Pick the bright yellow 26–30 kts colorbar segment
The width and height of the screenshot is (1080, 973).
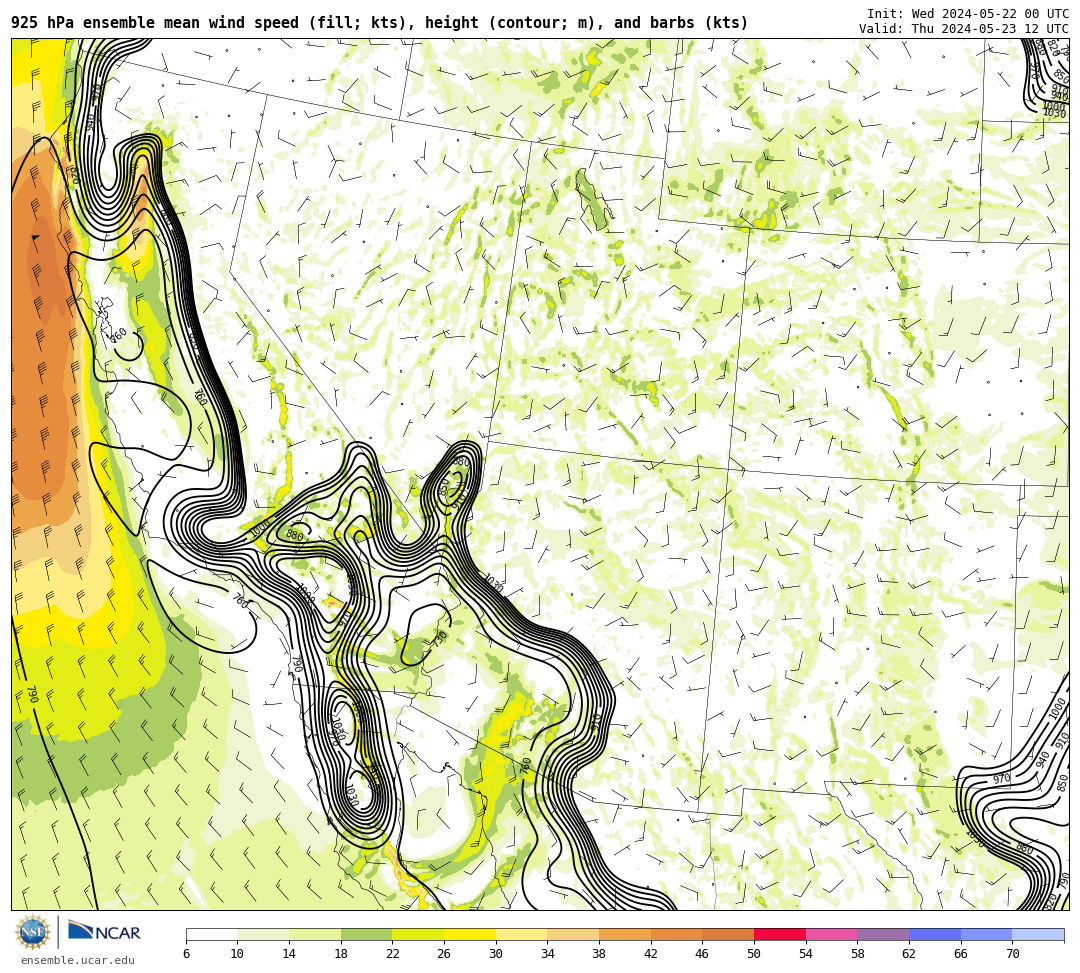[x=470, y=934]
